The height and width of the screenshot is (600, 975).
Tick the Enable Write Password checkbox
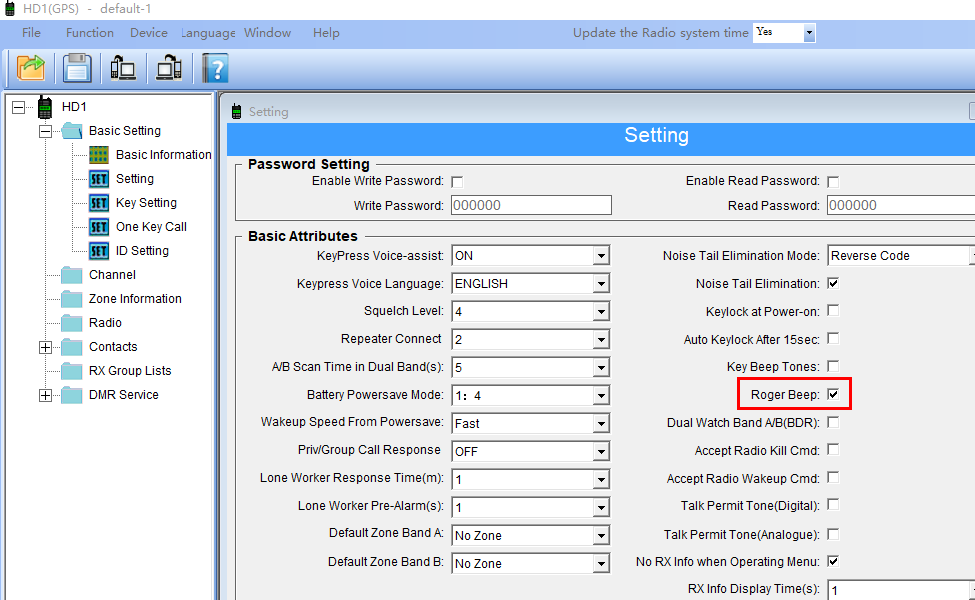click(457, 182)
